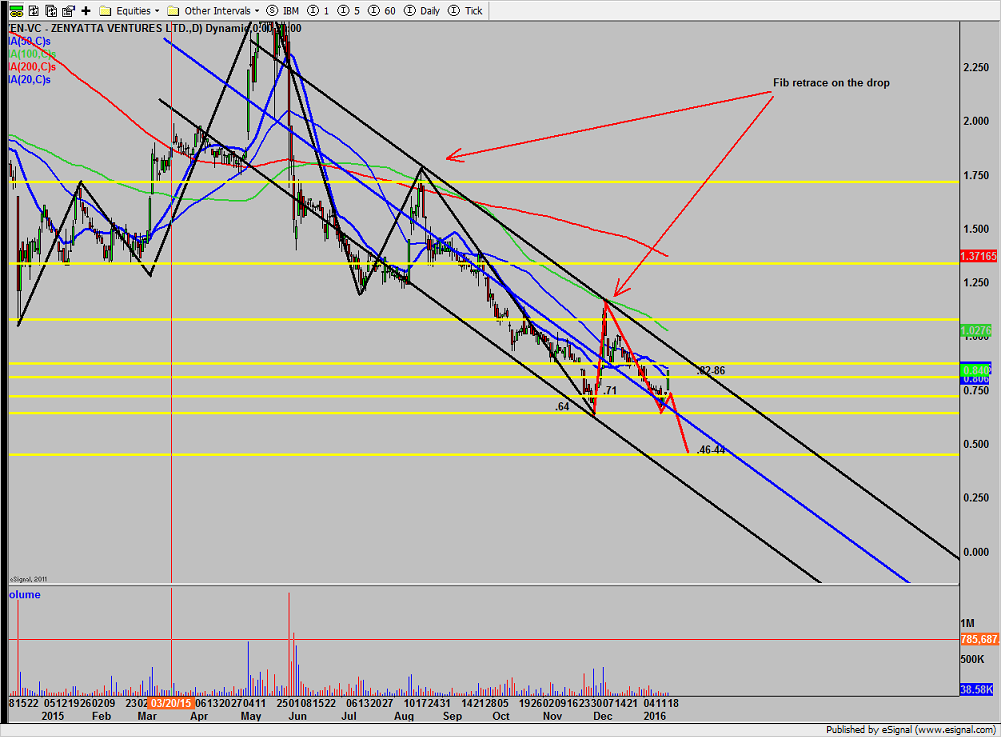Click the 0.500 price scale value

976,444
